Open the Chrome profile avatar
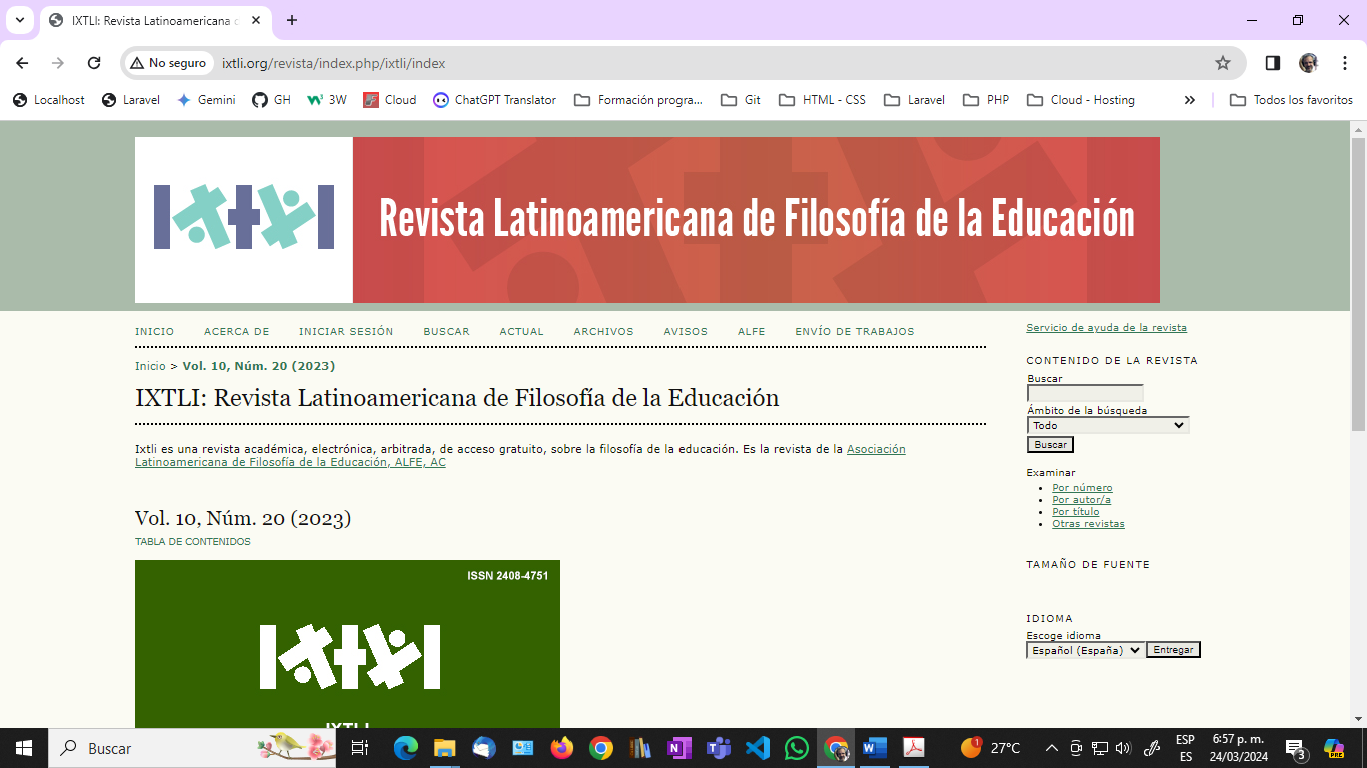1367x768 pixels. 1308,63
